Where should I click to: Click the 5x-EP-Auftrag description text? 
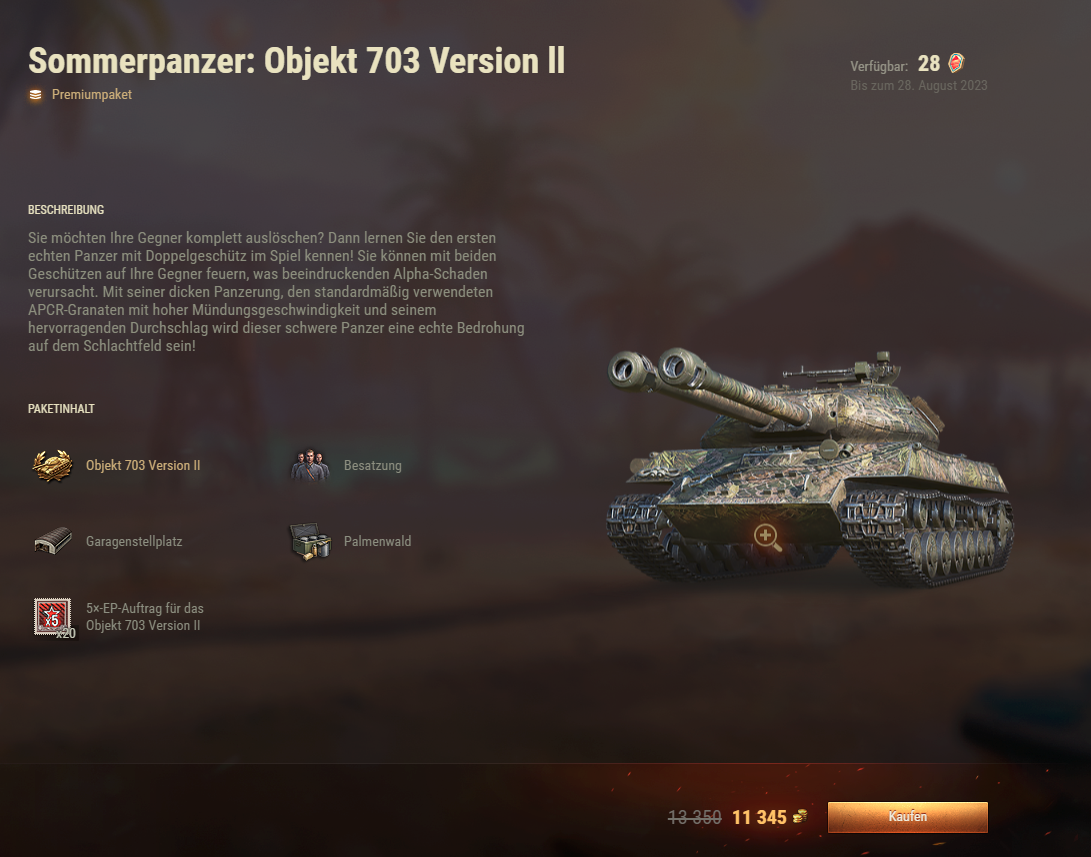click(x=145, y=616)
